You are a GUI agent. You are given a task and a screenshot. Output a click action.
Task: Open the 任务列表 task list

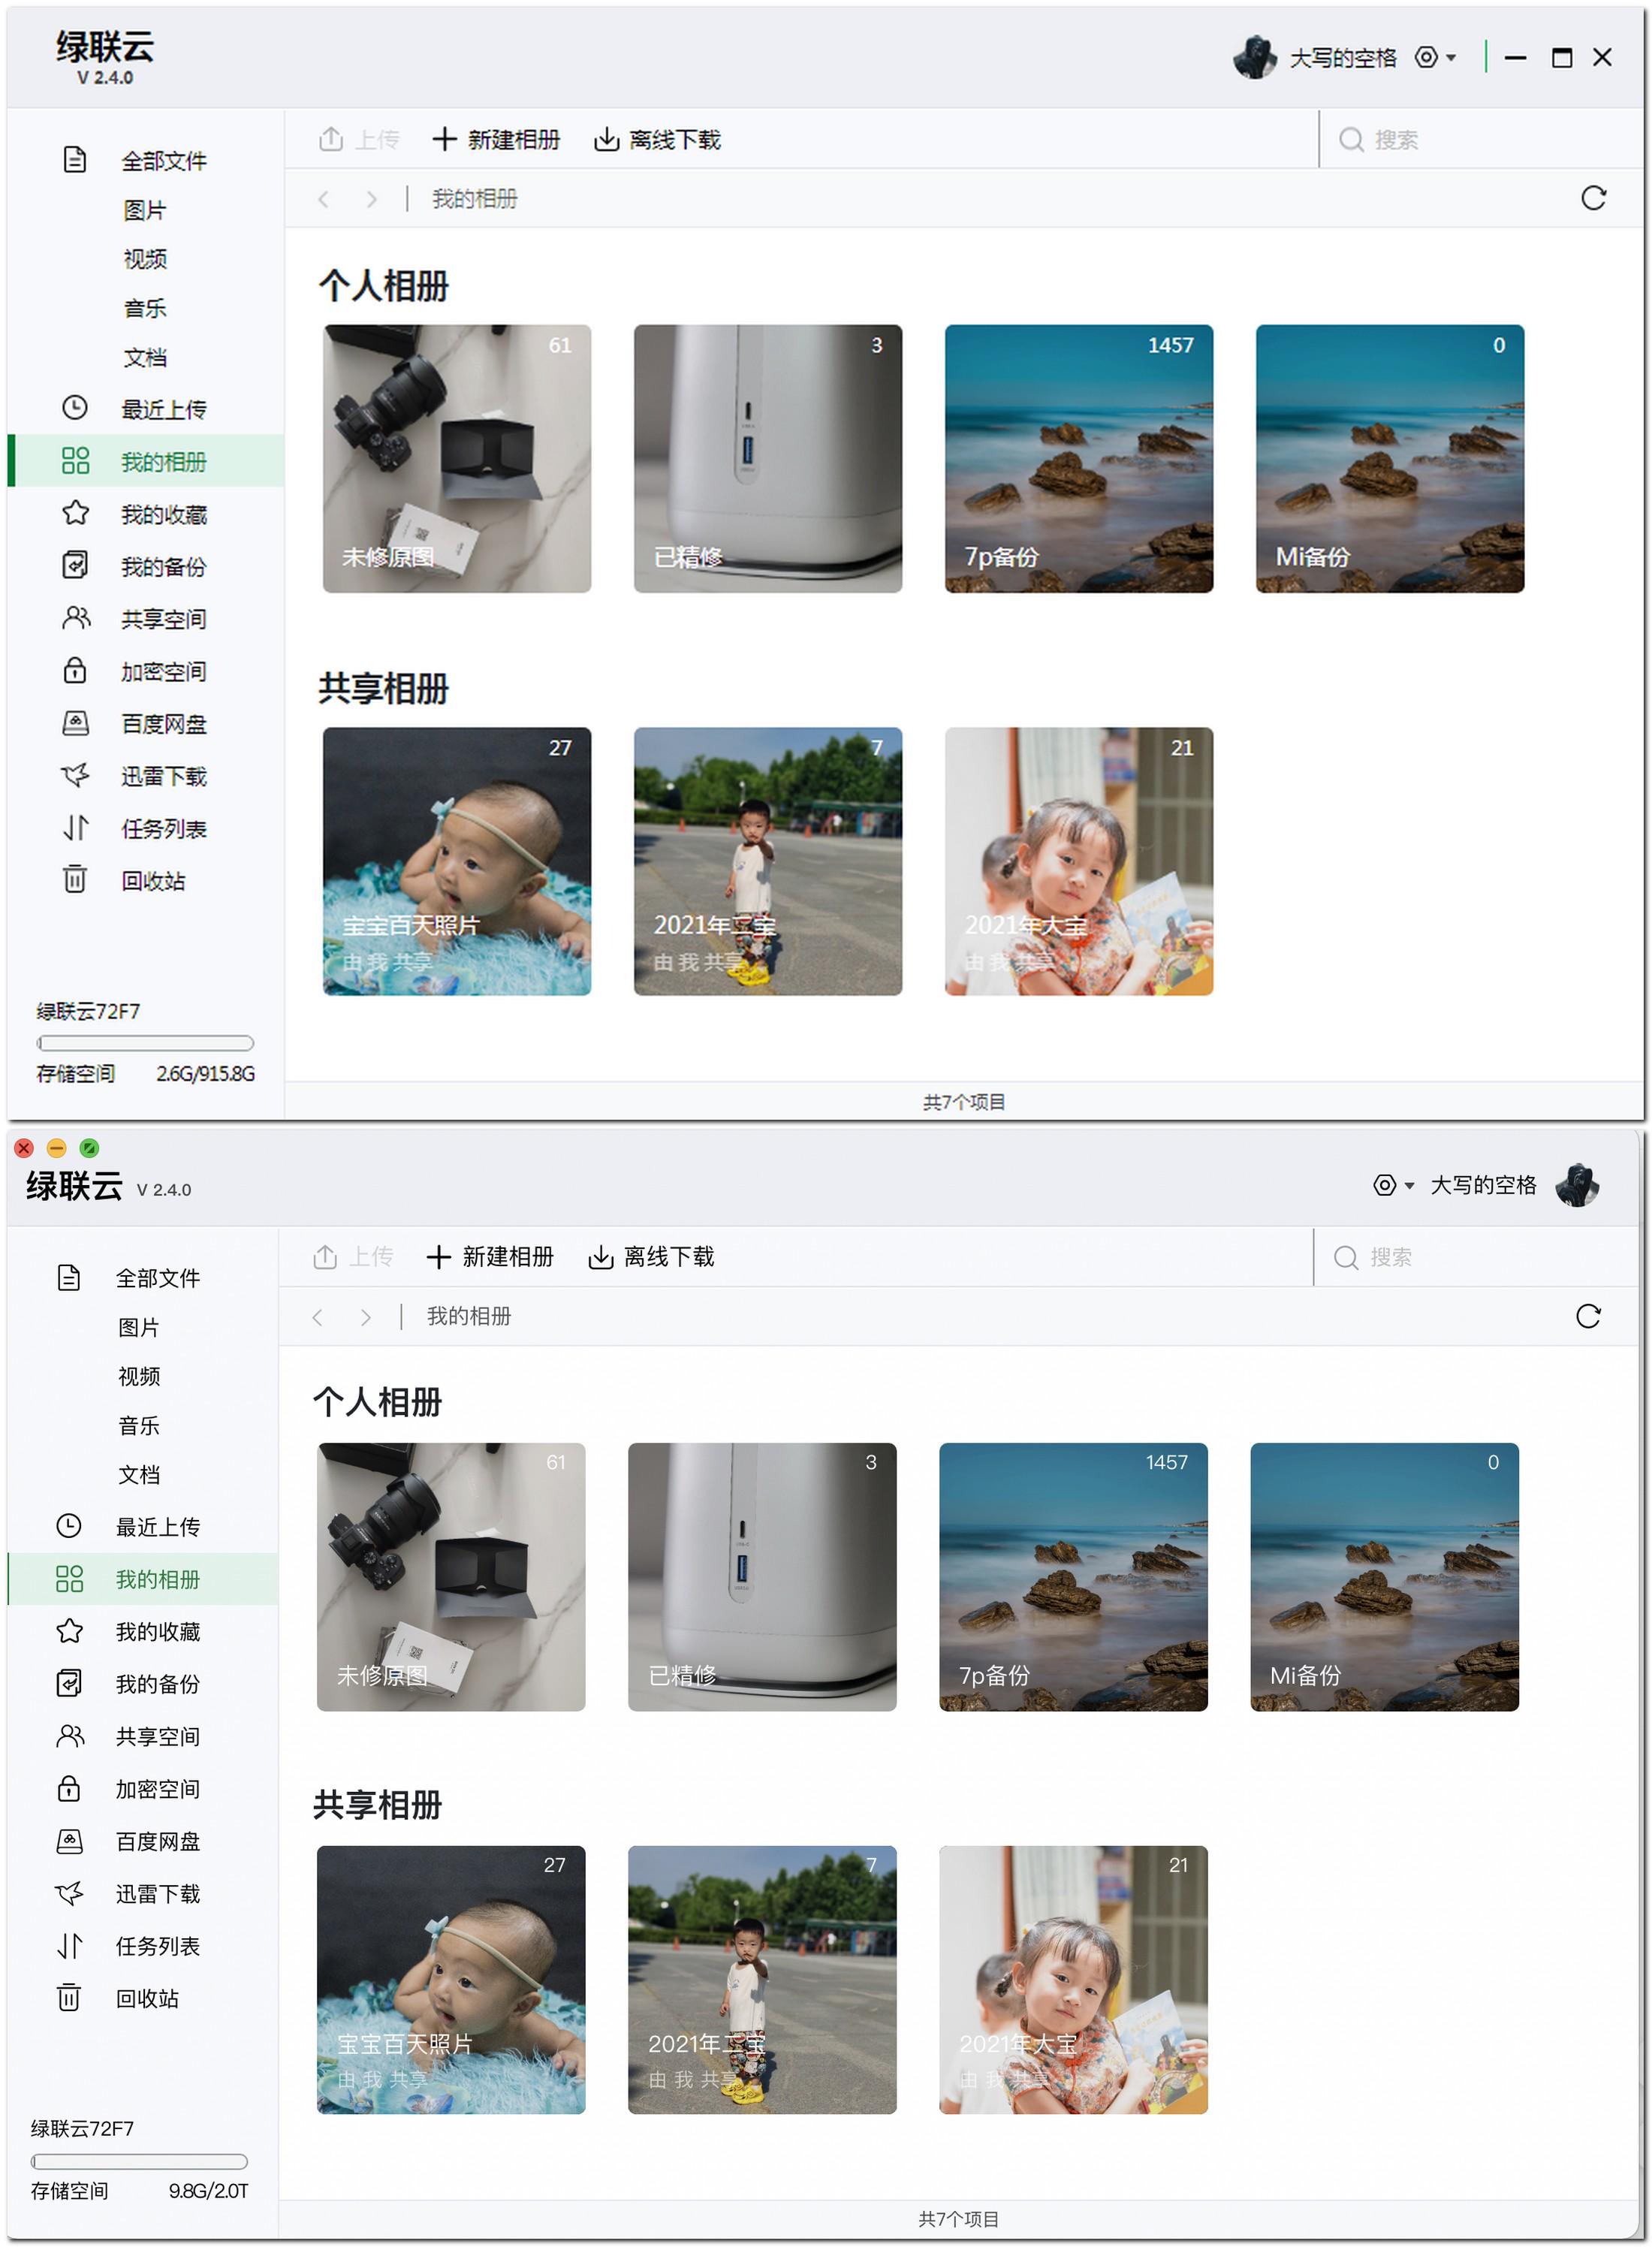pyautogui.click(x=163, y=829)
